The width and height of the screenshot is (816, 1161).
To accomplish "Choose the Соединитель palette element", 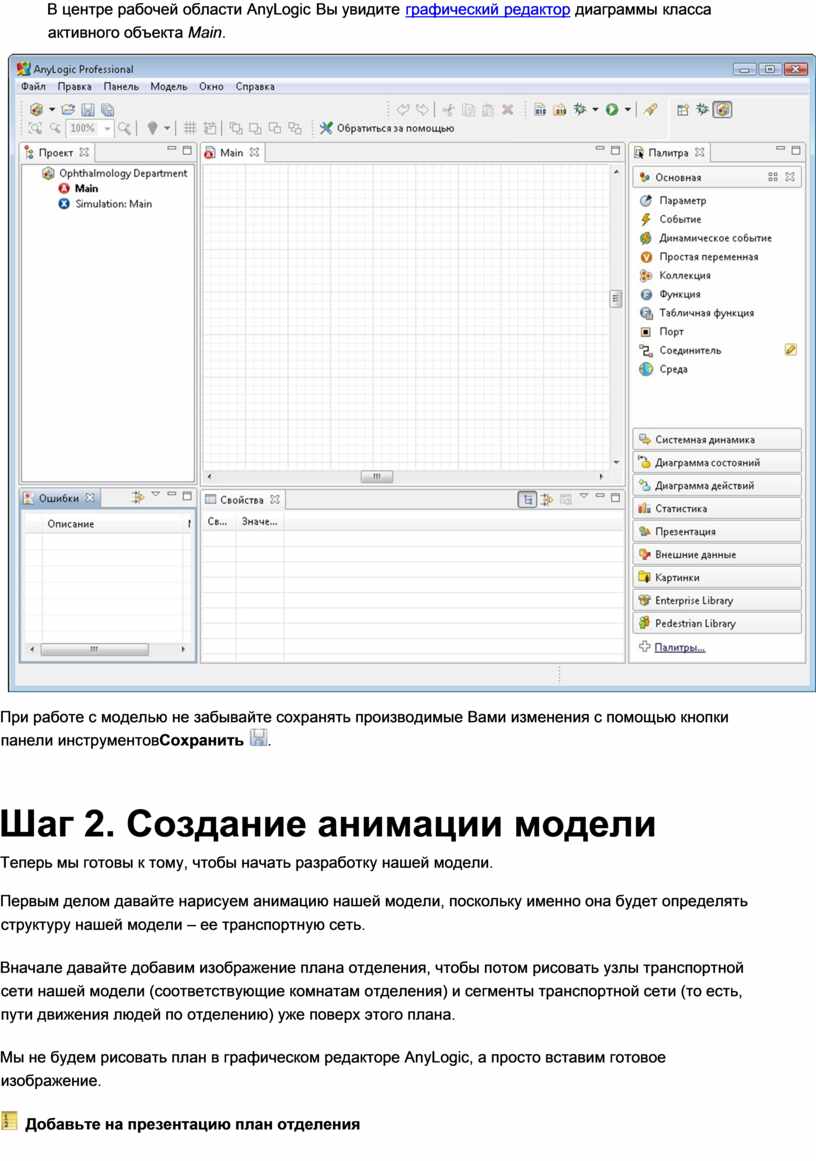I will (680, 350).
